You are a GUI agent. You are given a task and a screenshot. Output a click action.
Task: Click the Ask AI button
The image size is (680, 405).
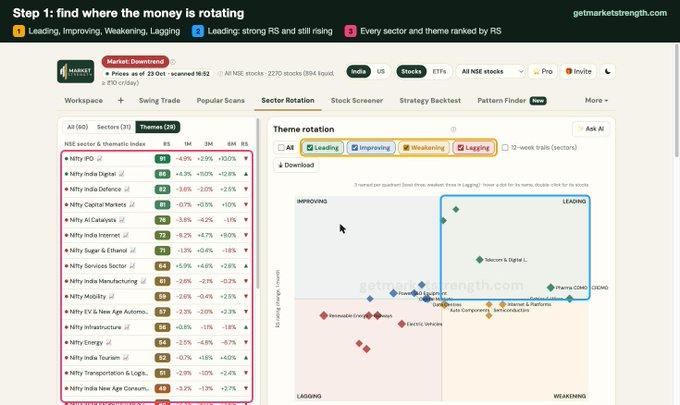click(591, 129)
